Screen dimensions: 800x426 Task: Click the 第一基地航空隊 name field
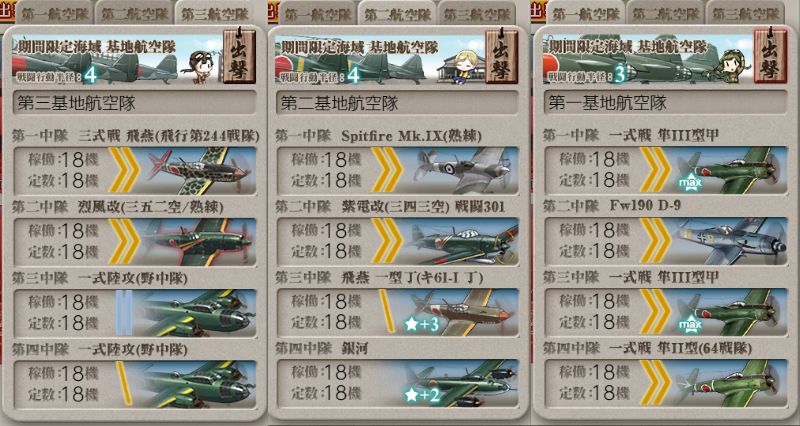click(665, 103)
